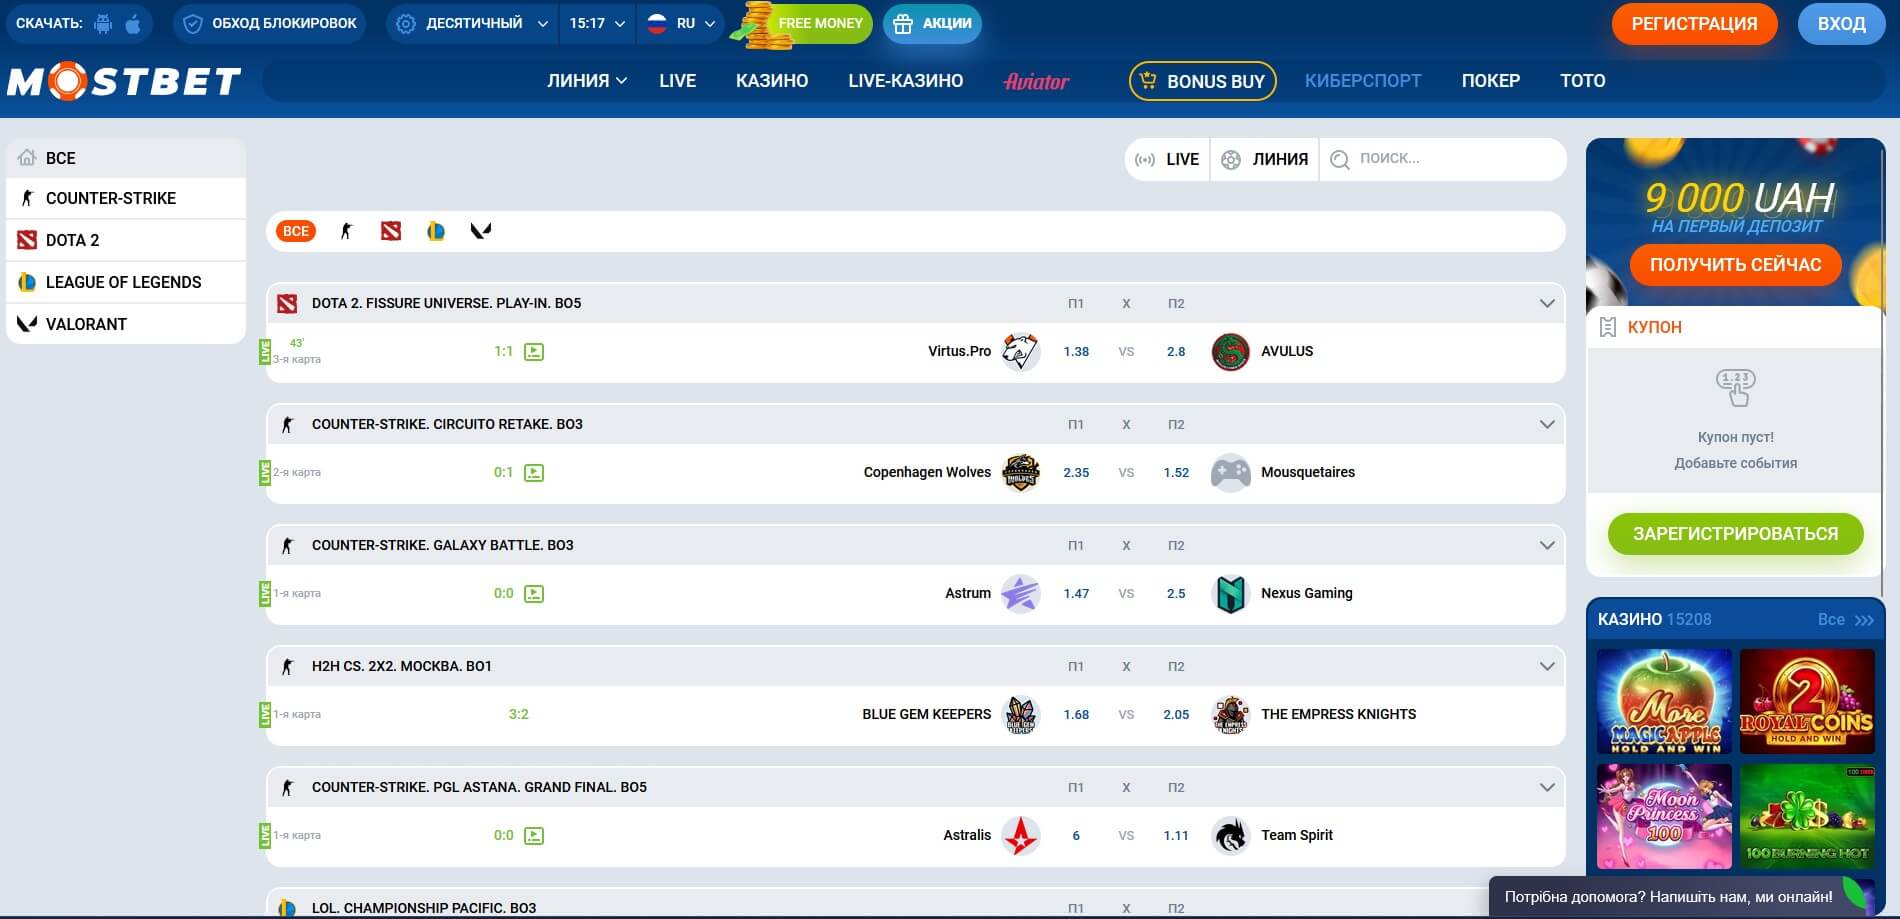Open the 15:17 time zone dropdown
Image resolution: width=1900 pixels, height=919 pixels.
(597, 23)
